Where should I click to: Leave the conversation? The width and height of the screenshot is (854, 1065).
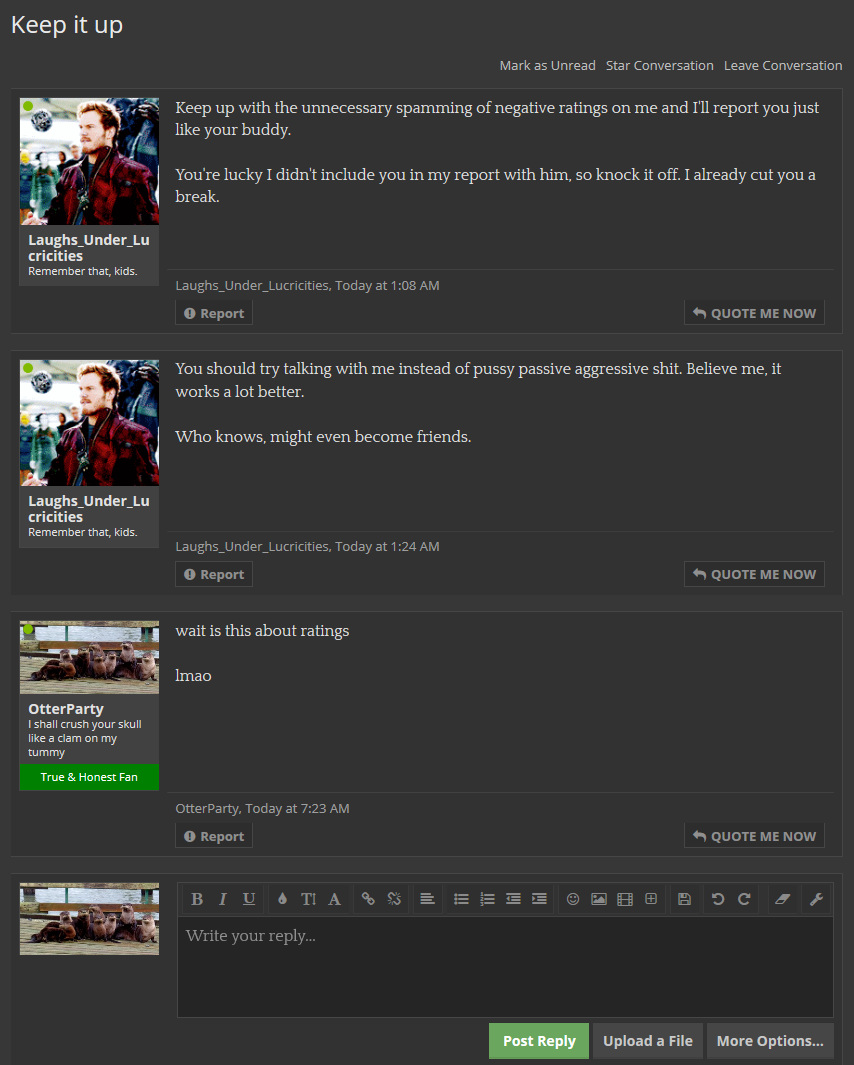(x=783, y=66)
